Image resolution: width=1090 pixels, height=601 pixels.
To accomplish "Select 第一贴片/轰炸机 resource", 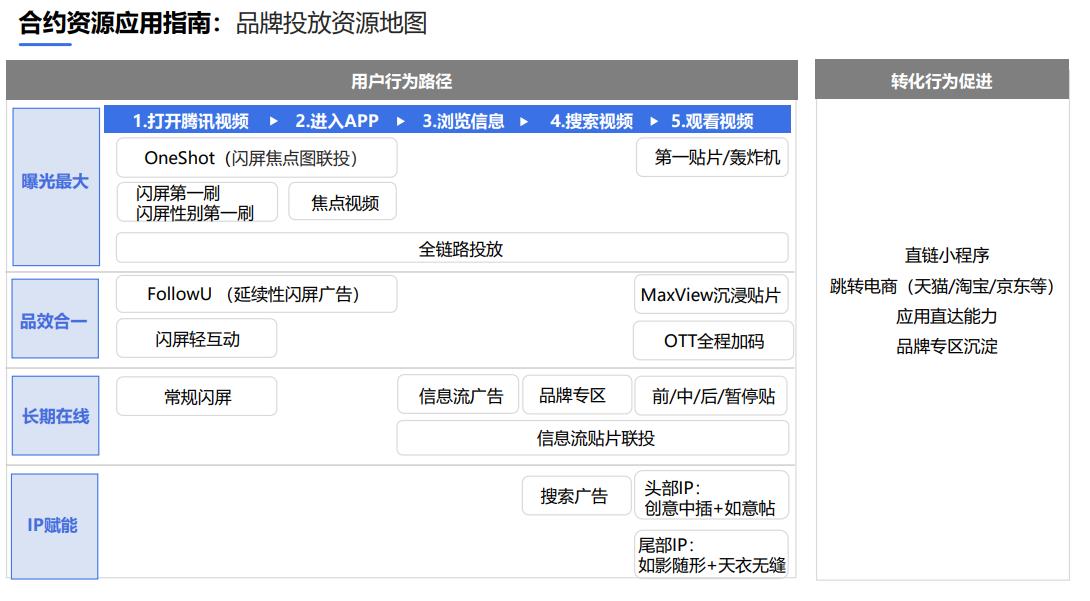I will pos(713,158).
